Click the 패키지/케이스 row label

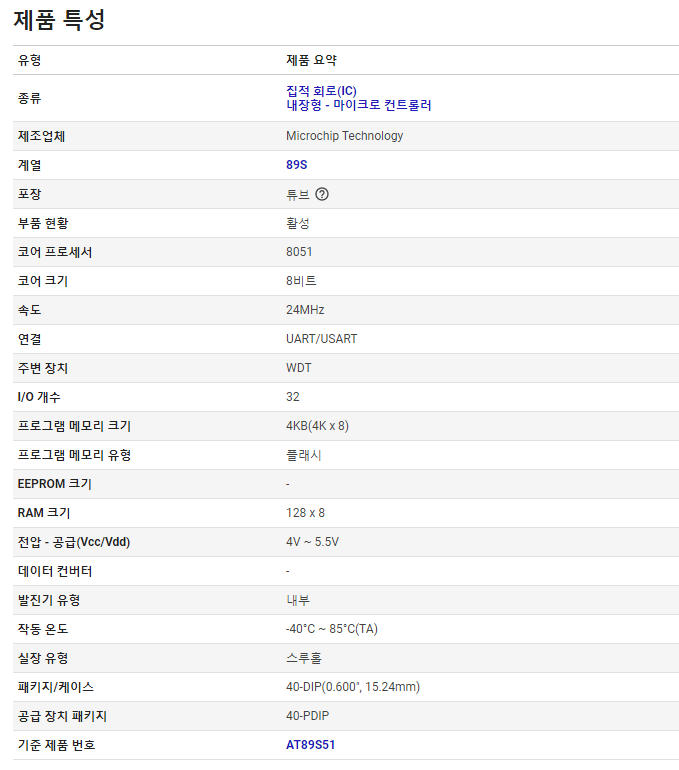(56, 687)
